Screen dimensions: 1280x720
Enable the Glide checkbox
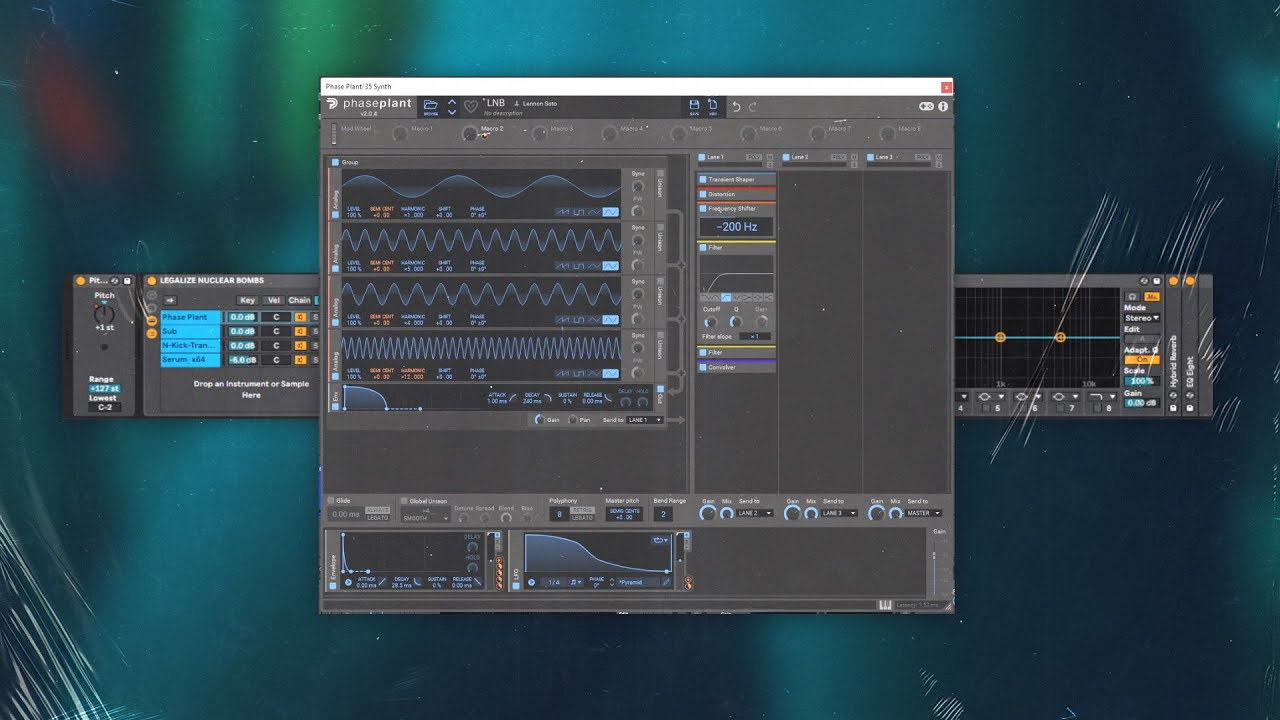332,501
